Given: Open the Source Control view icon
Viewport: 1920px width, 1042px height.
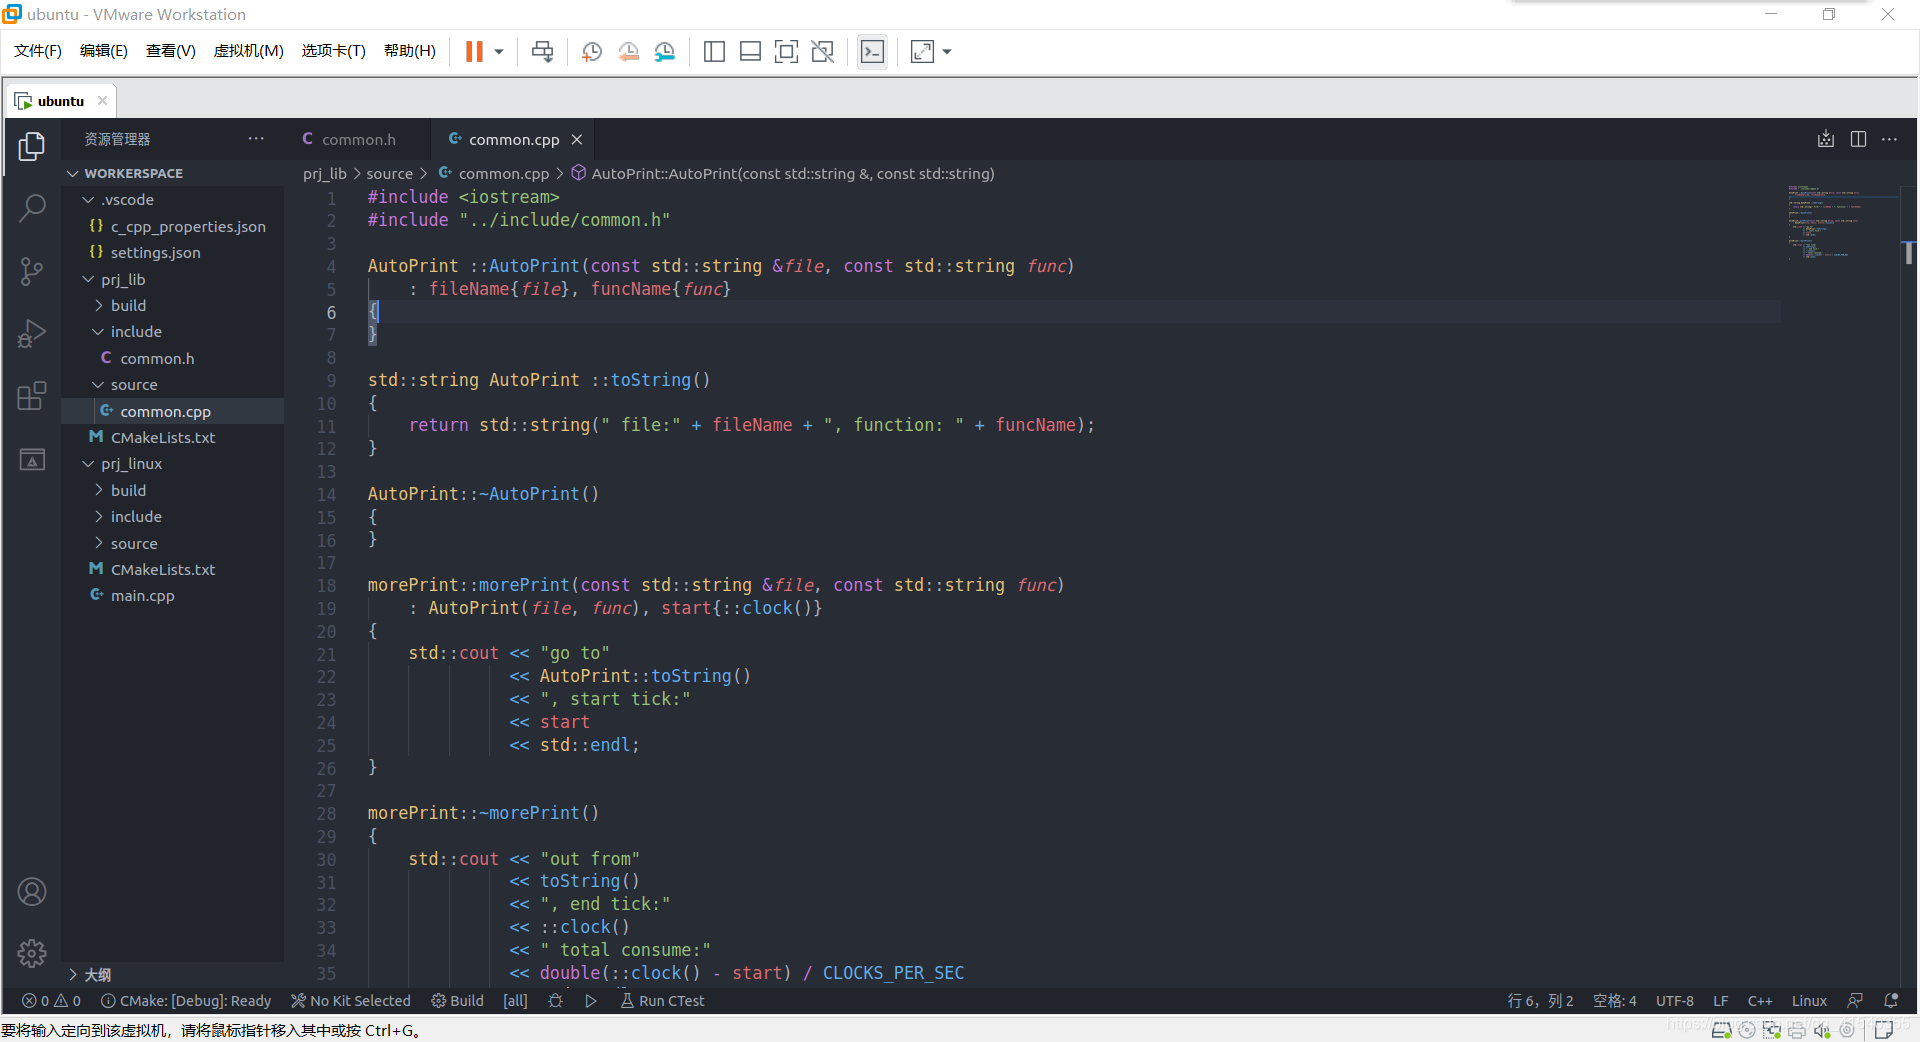Looking at the screenshot, I should click(x=32, y=271).
